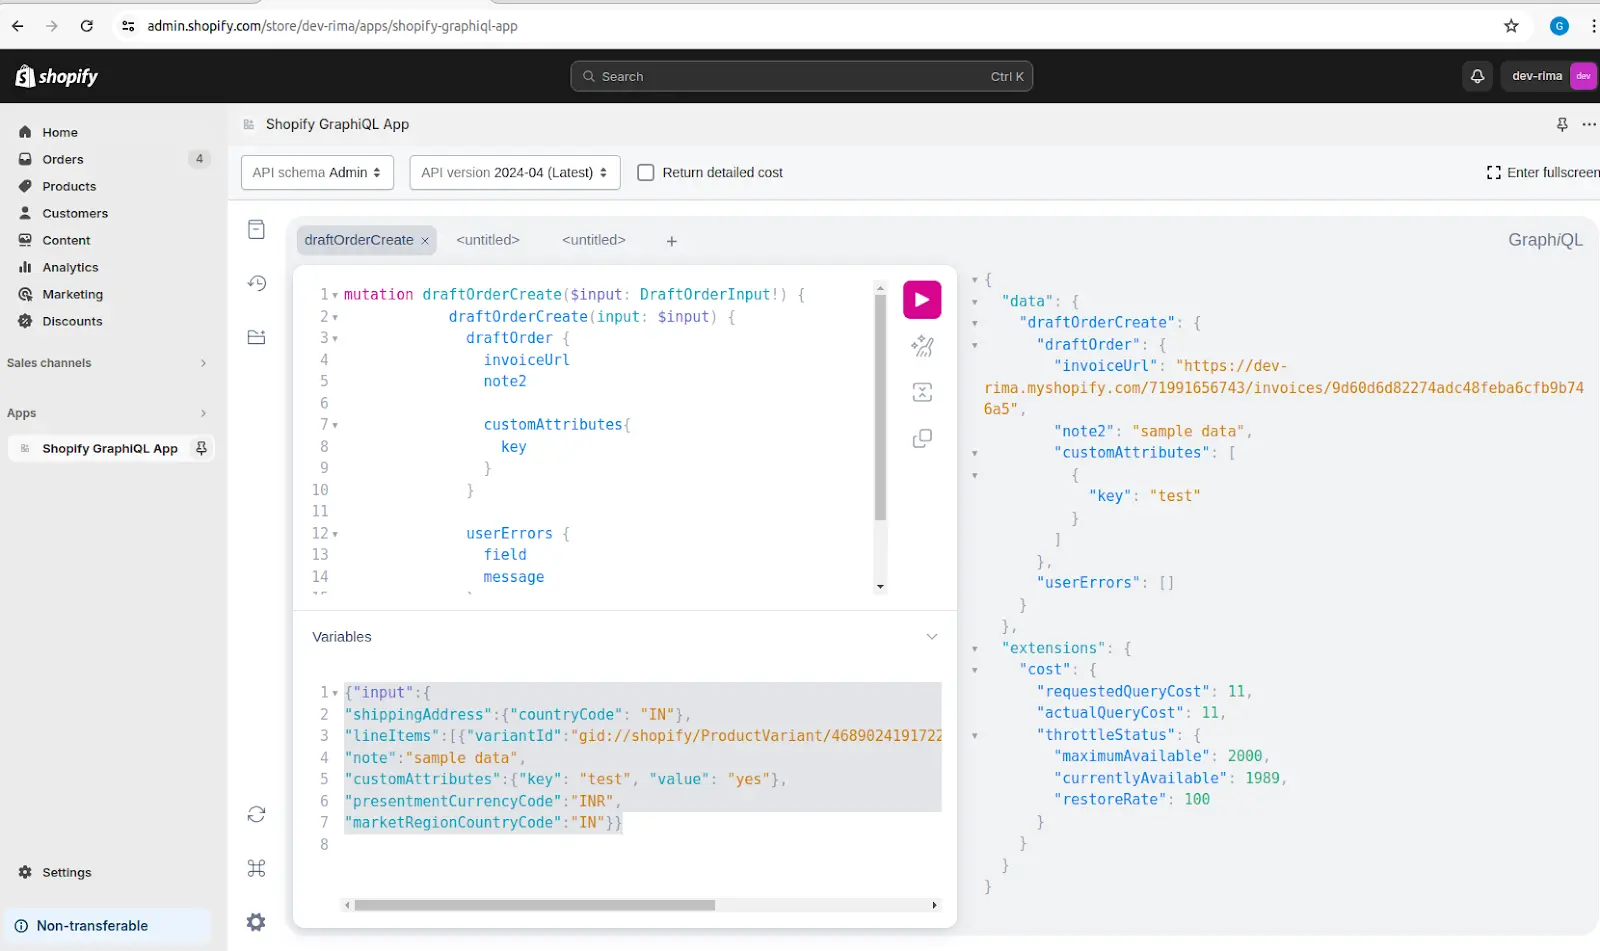Enable Return detailed cost checkbox
The width and height of the screenshot is (1600, 951).
[646, 173]
